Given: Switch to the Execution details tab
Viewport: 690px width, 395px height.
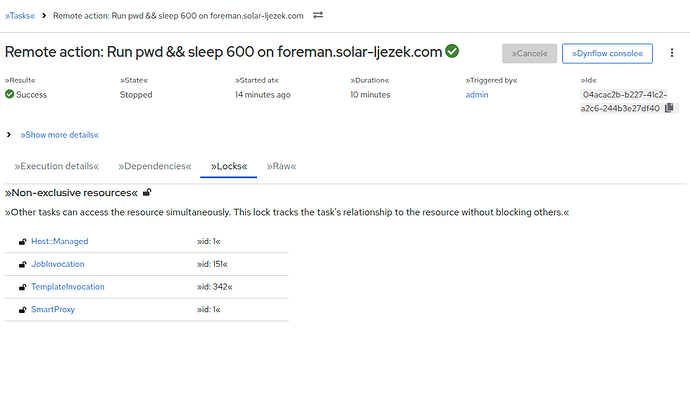Looking at the screenshot, I should coord(57,166).
